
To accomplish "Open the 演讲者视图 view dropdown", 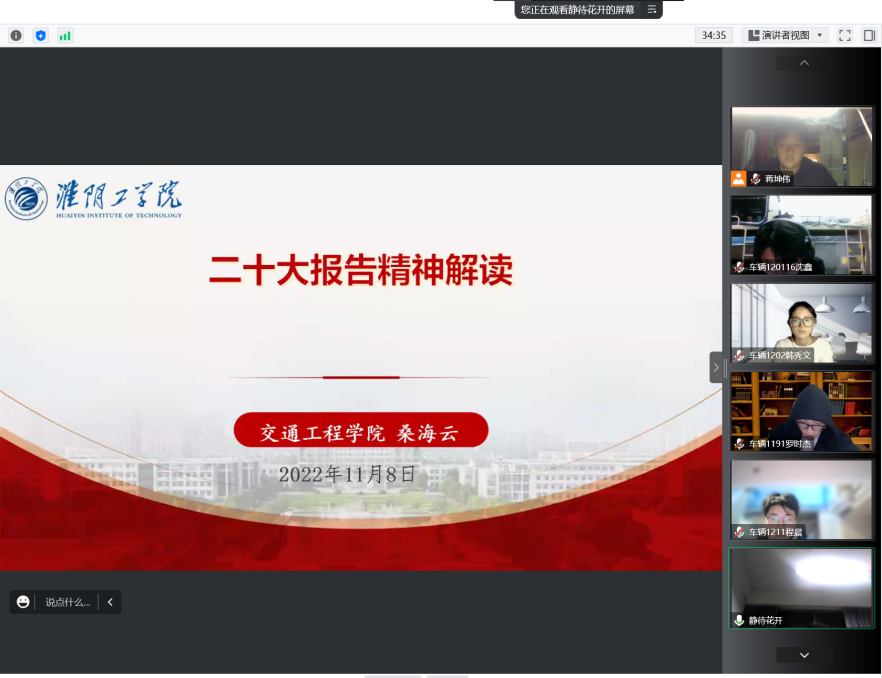I will click(786, 35).
